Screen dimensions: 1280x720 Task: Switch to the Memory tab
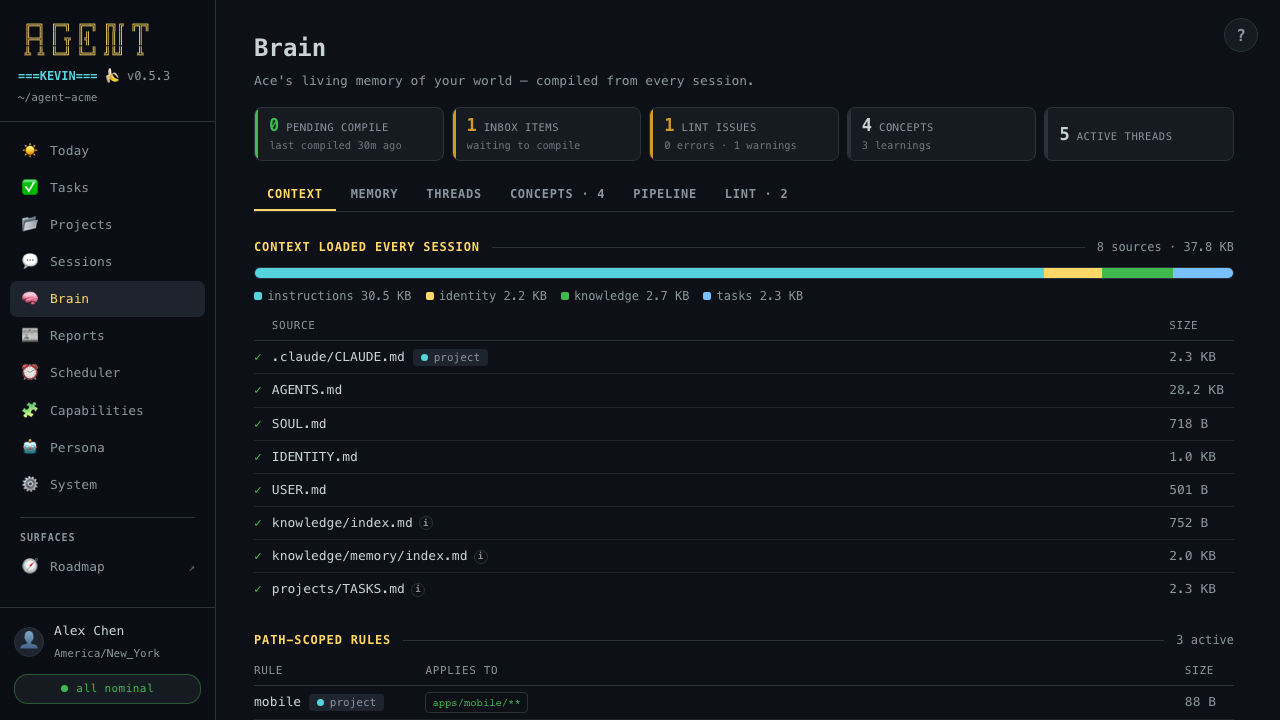point(374,194)
